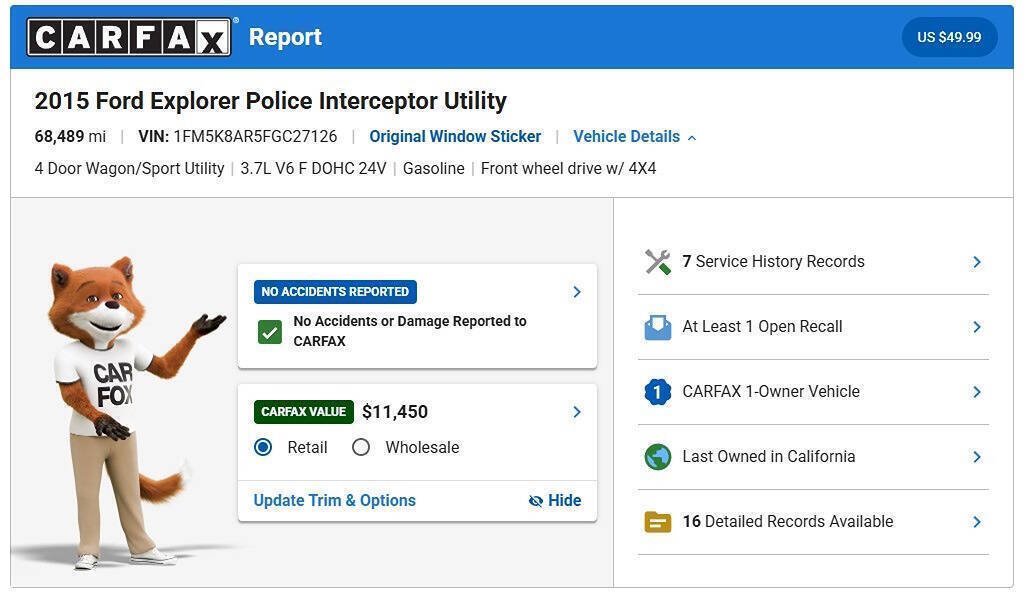The image size is (1030, 599).
Task: Click the 2015 Ford Explorer title
Action: click(x=270, y=101)
